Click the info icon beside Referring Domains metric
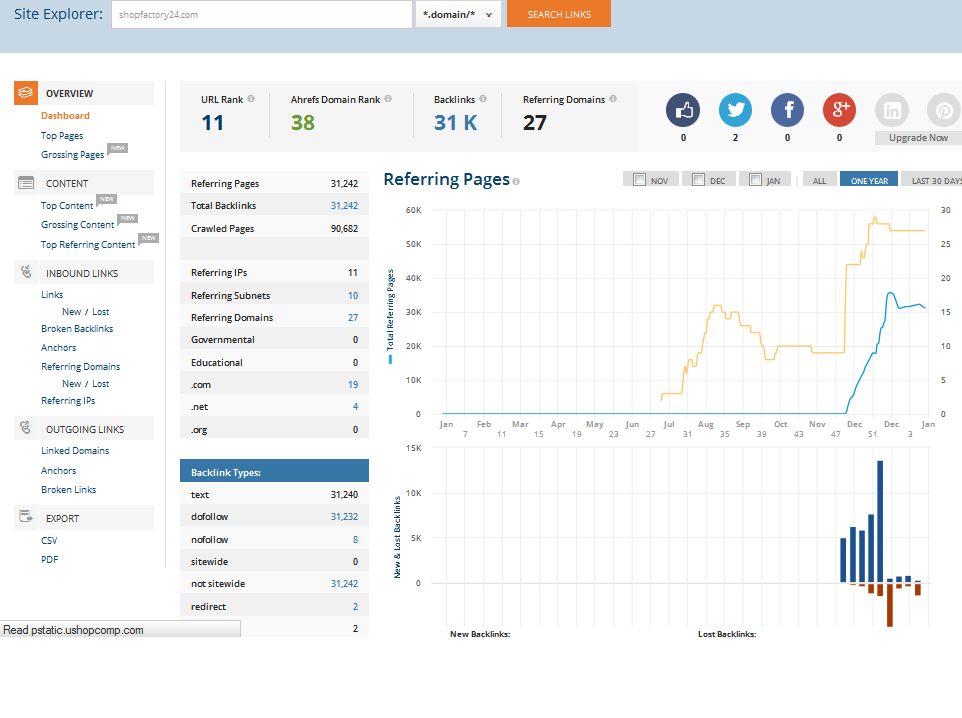 613,99
